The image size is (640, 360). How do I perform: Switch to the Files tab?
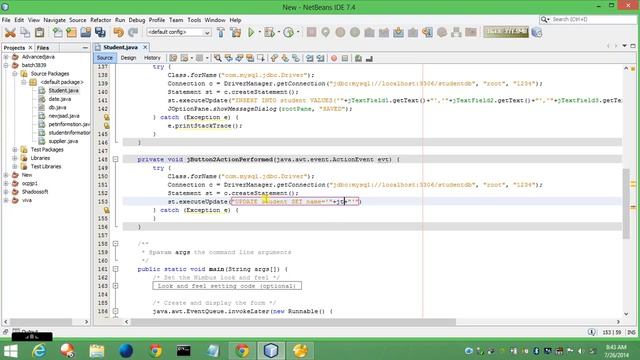pos(43,48)
